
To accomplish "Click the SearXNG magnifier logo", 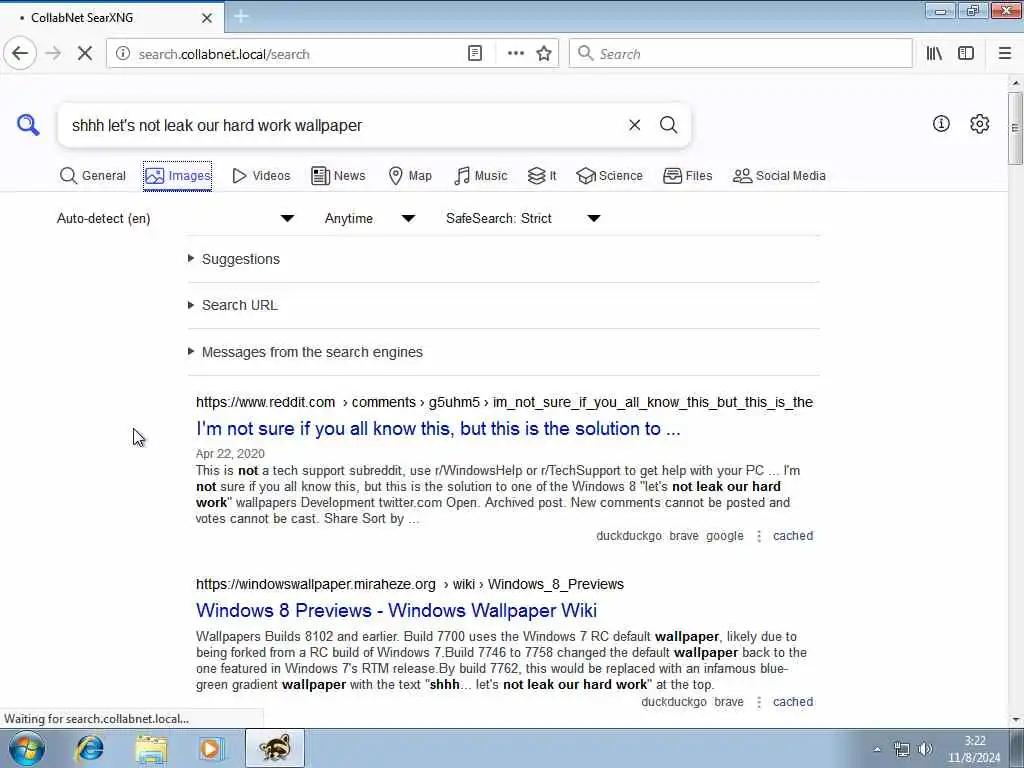I will [x=28, y=124].
